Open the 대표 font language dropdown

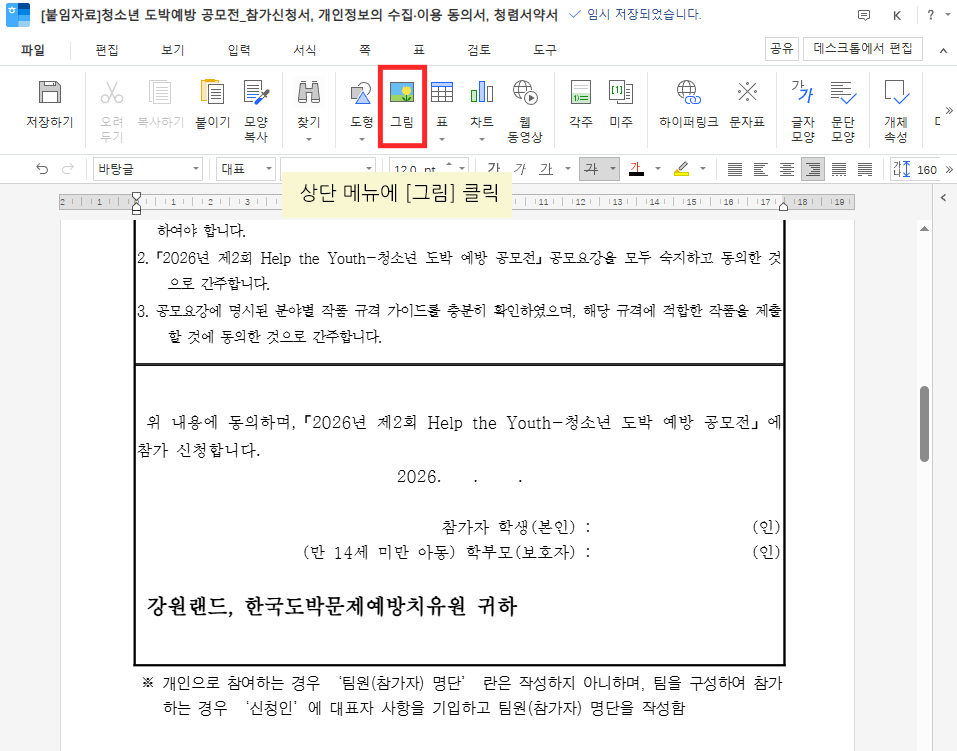point(269,169)
